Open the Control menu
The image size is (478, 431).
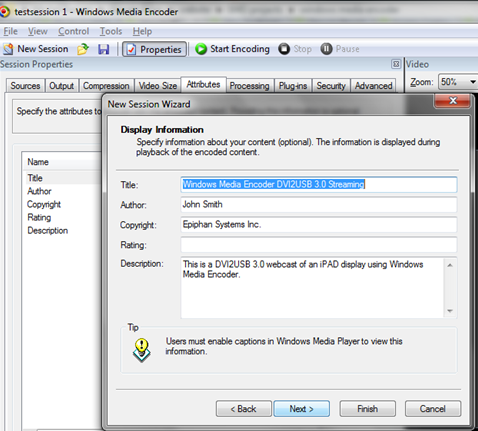(73, 31)
